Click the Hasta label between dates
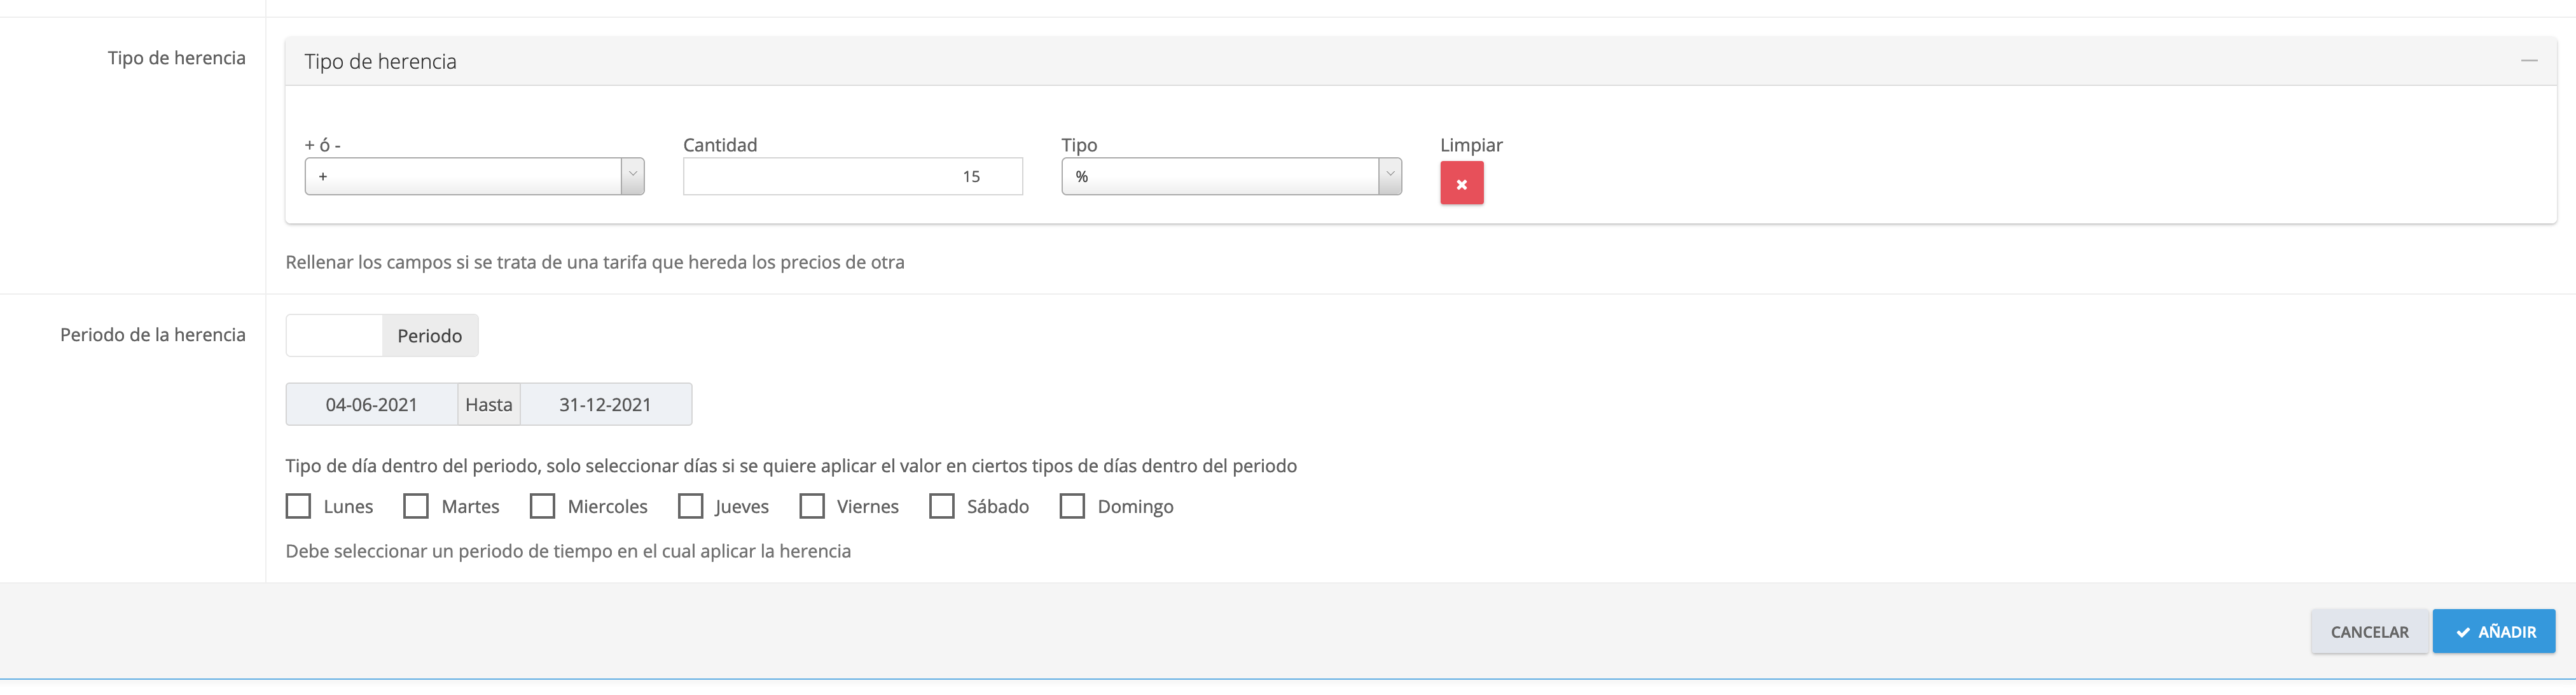This screenshot has width=2576, height=695. click(488, 404)
